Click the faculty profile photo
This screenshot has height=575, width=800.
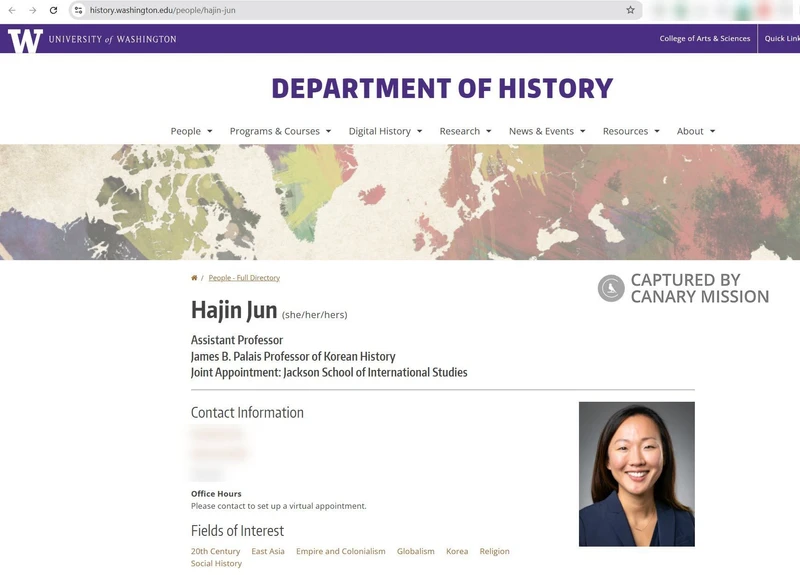click(636, 474)
